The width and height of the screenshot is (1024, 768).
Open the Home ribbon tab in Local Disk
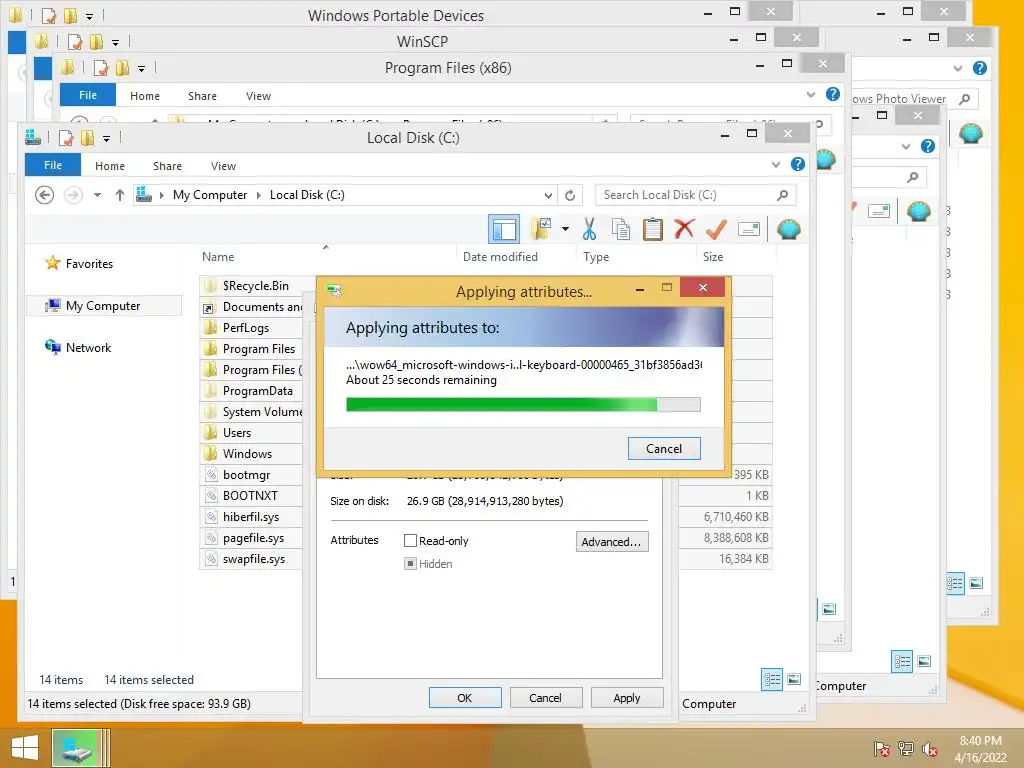[110, 166]
